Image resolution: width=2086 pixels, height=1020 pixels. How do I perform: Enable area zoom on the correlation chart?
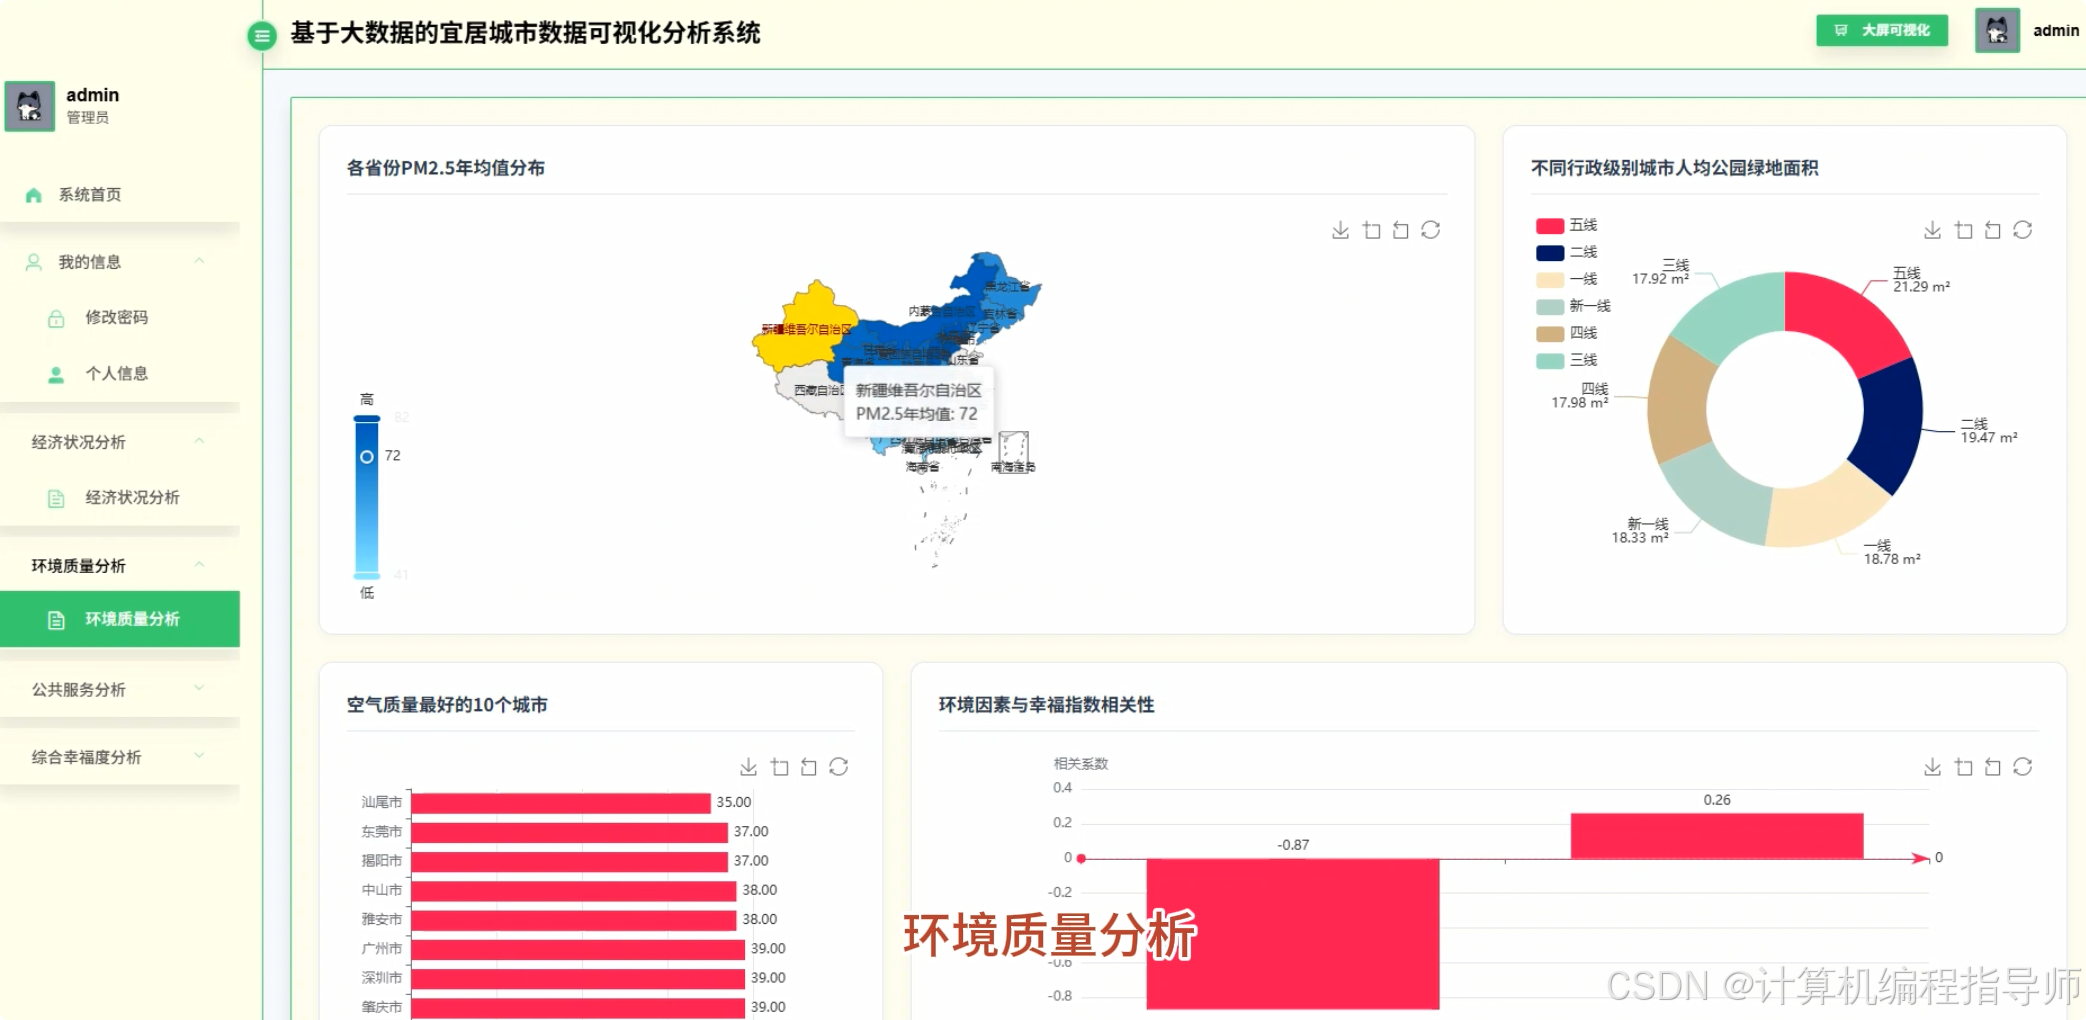pos(1963,767)
